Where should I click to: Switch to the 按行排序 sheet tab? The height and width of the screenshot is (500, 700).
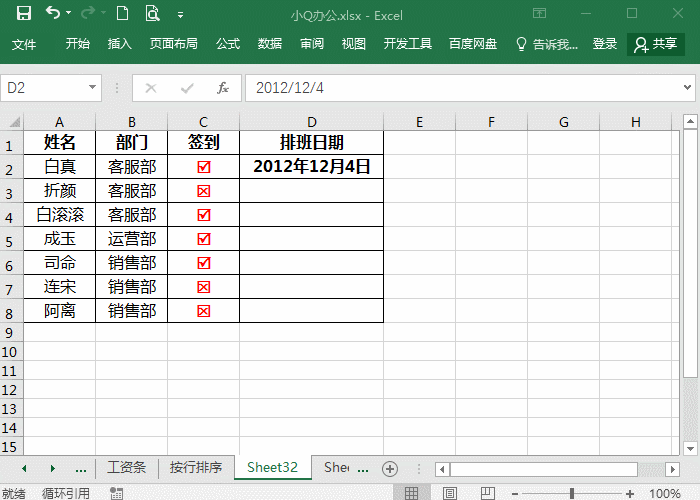click(x=196, y=467)
